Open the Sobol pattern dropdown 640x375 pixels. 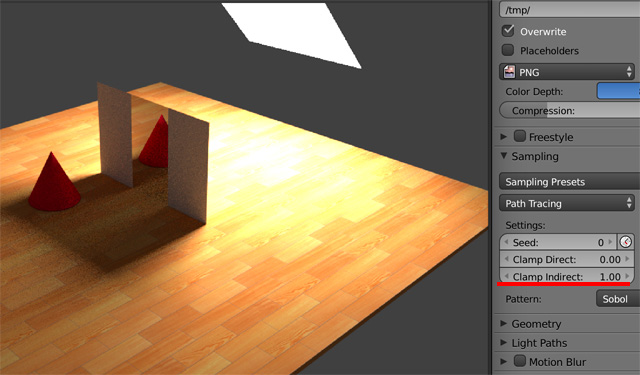point(618,299)
